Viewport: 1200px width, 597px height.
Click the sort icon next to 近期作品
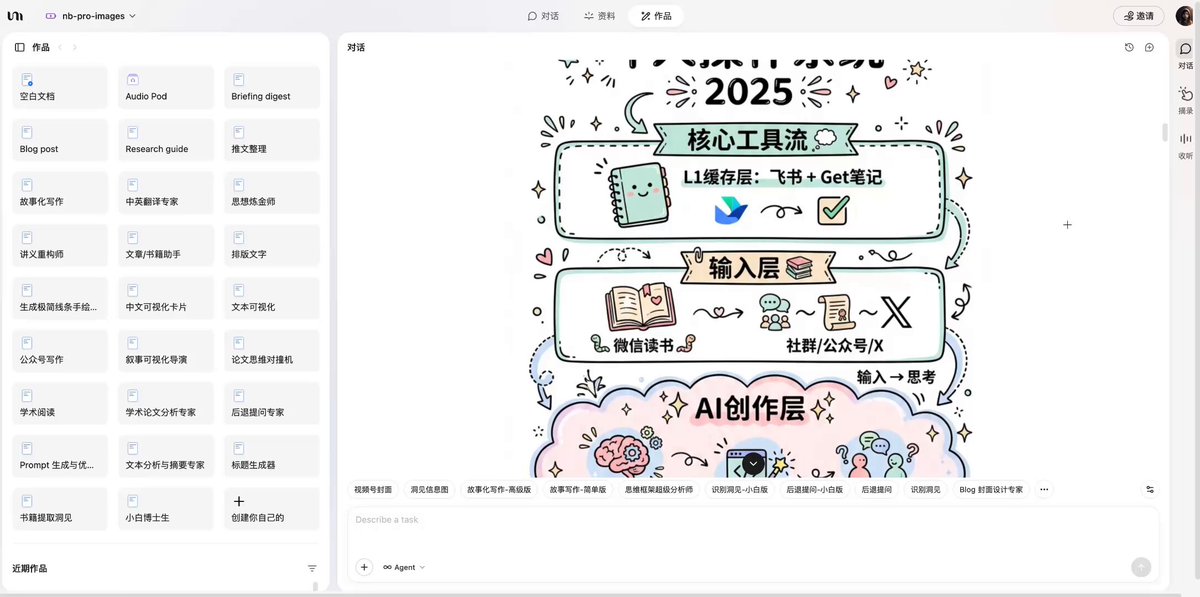coord(311,567)
